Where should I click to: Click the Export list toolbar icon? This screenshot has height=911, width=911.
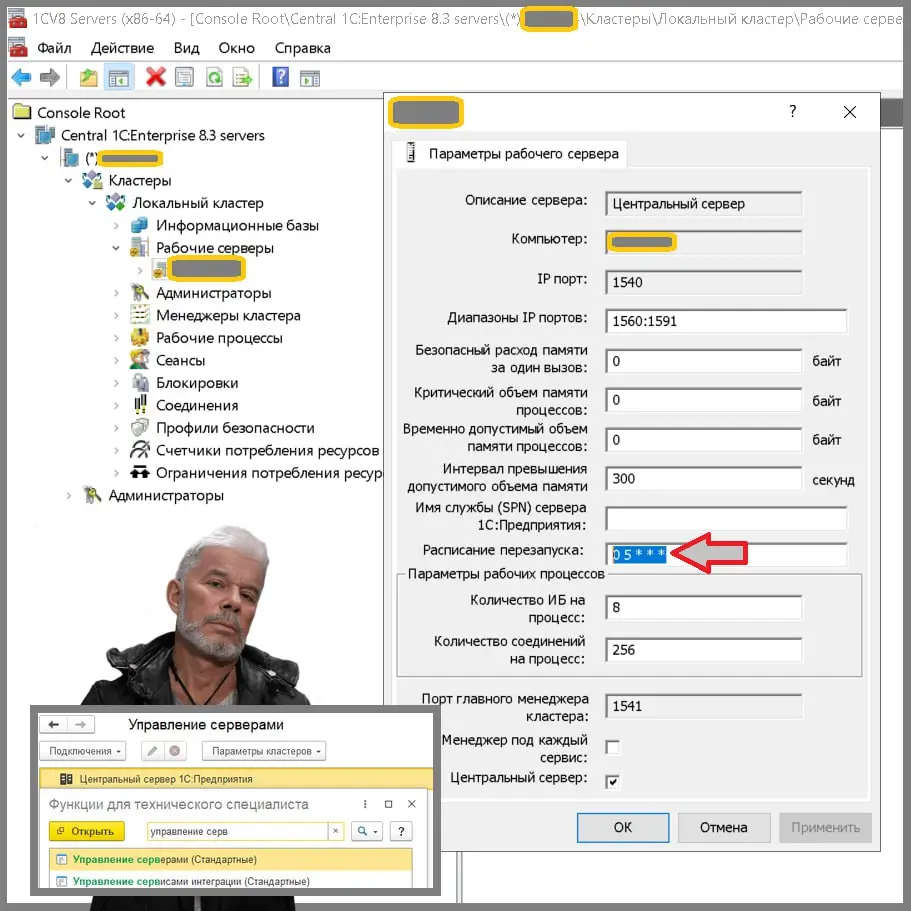[x=242, y=77]
